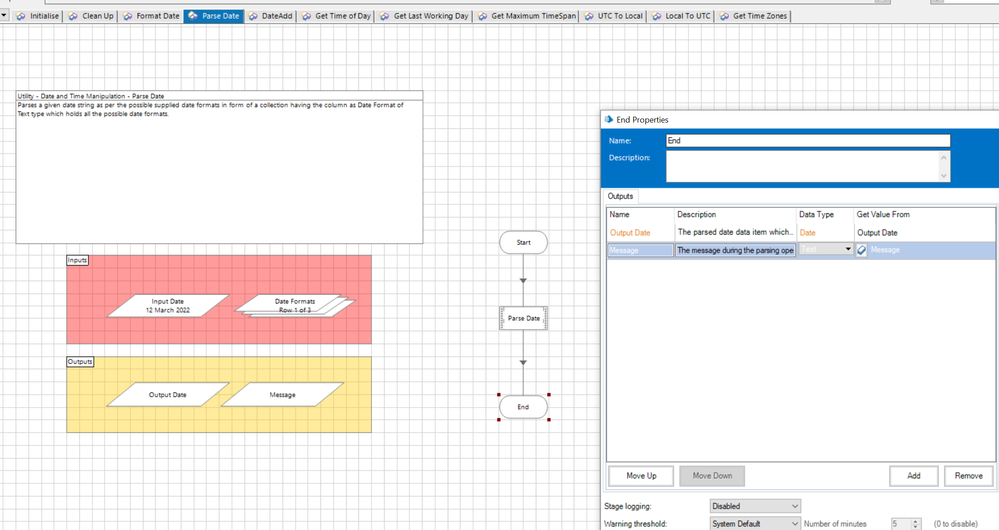This screenshot has width=999, height=530.
Task: Select the Parse Date action stage
Action: click(x=523, y=318)
